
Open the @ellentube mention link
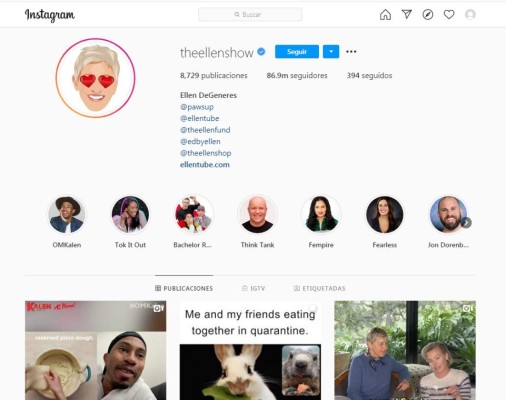tap(199, 118)
